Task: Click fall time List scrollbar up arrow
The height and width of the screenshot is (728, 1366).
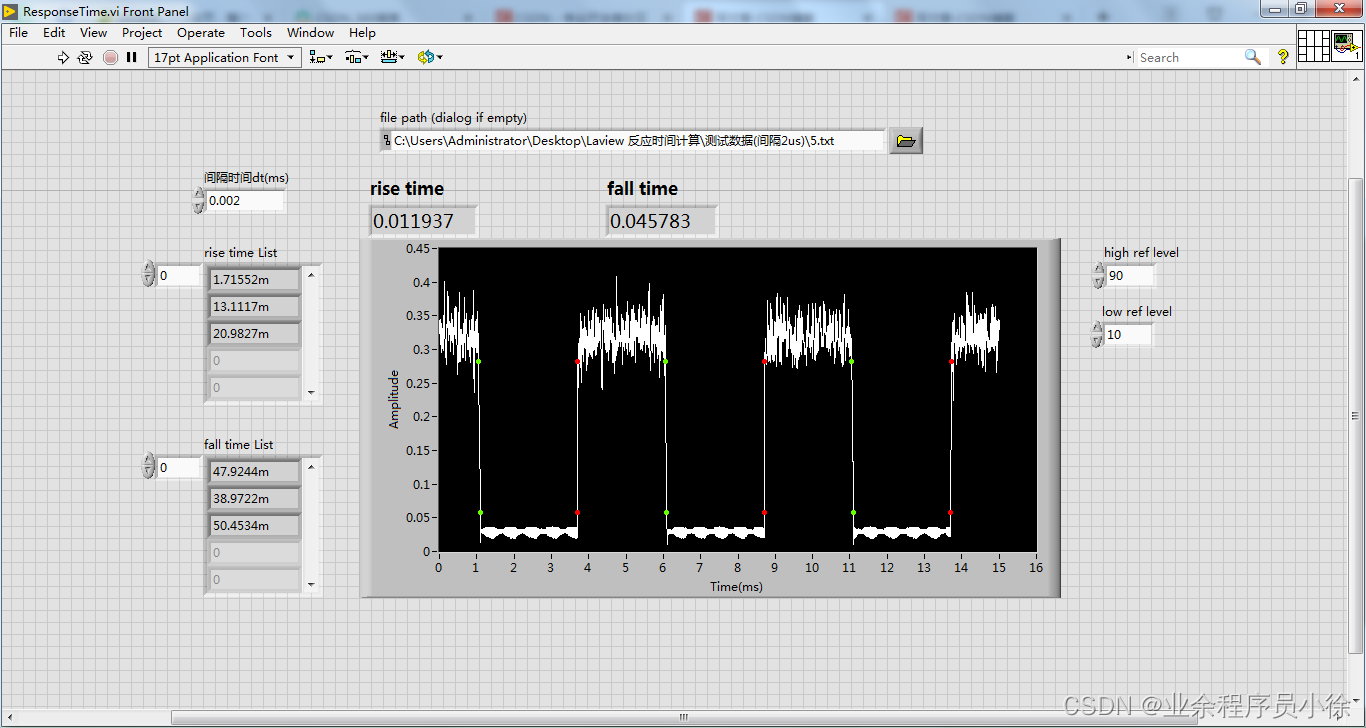Action: 311,466
